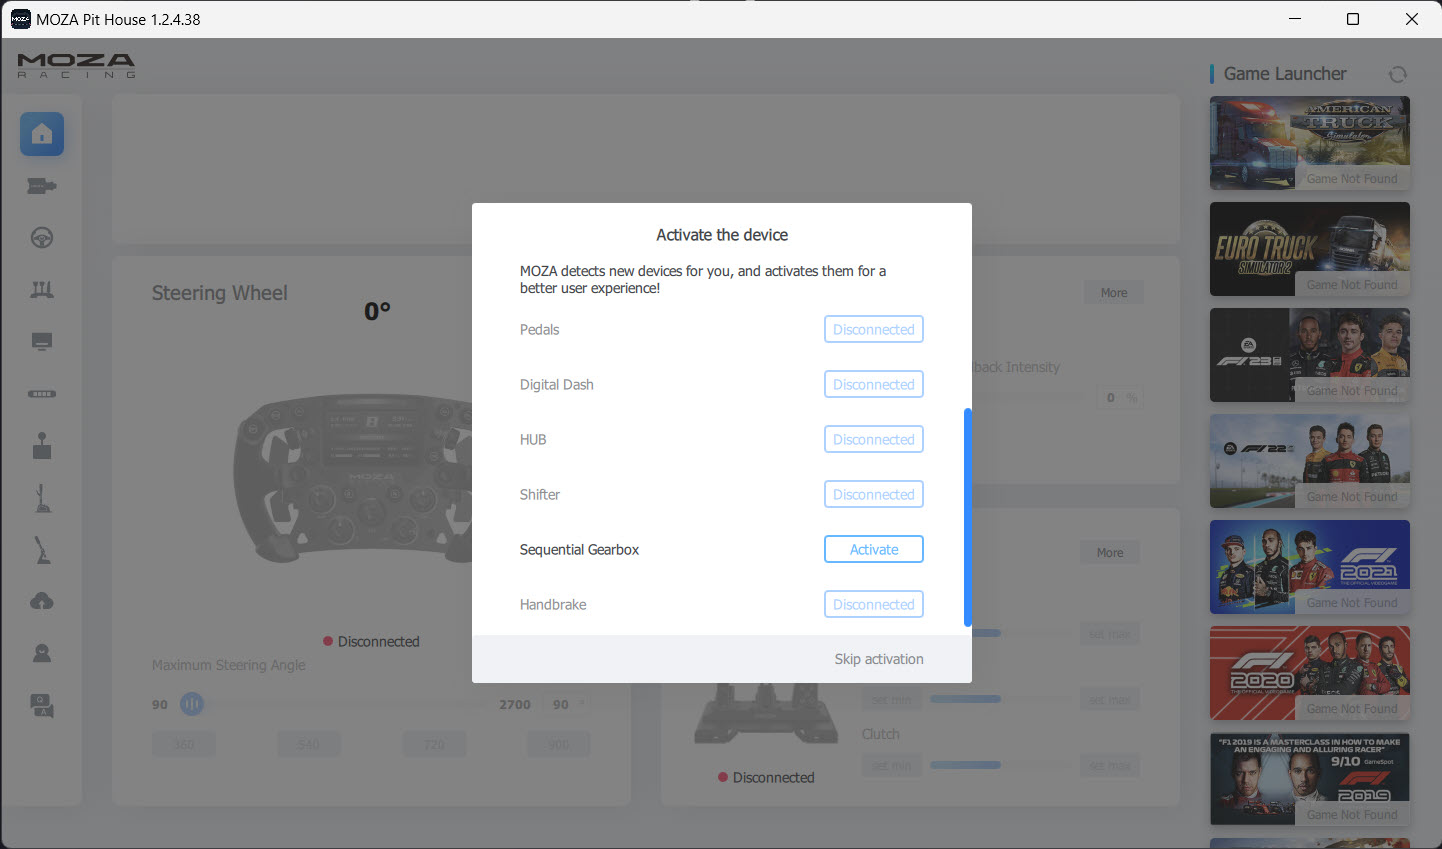1442x849 pixels.
Task: Click the Digital Dash Disconnected button
Action: (x=873, y=384)
